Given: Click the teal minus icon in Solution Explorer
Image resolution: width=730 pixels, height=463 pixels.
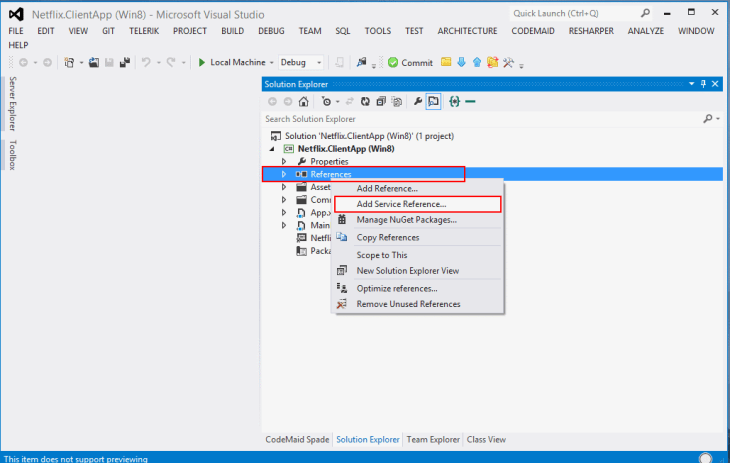Looking at the screenshot, I should 470,102.
